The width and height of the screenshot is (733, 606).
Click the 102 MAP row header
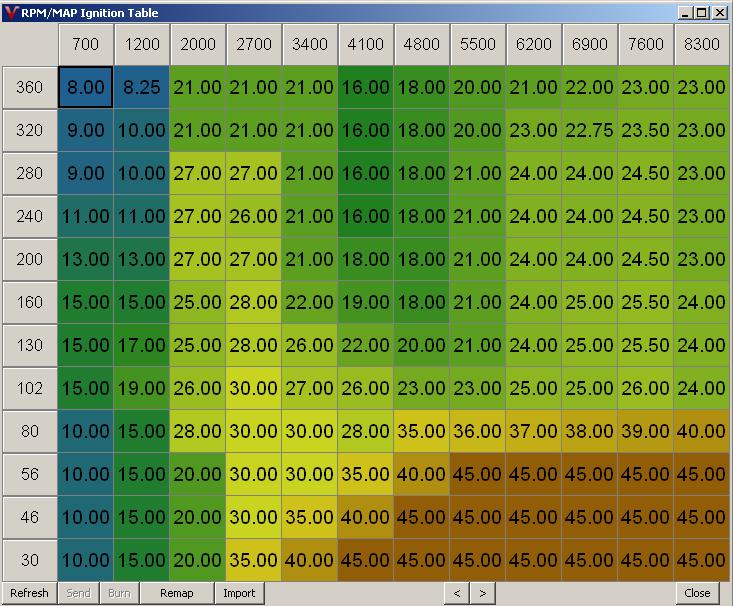coord(30,388)
